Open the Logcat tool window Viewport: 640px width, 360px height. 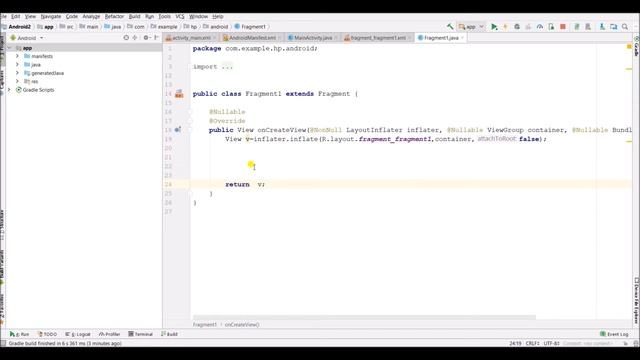point(78,334)
